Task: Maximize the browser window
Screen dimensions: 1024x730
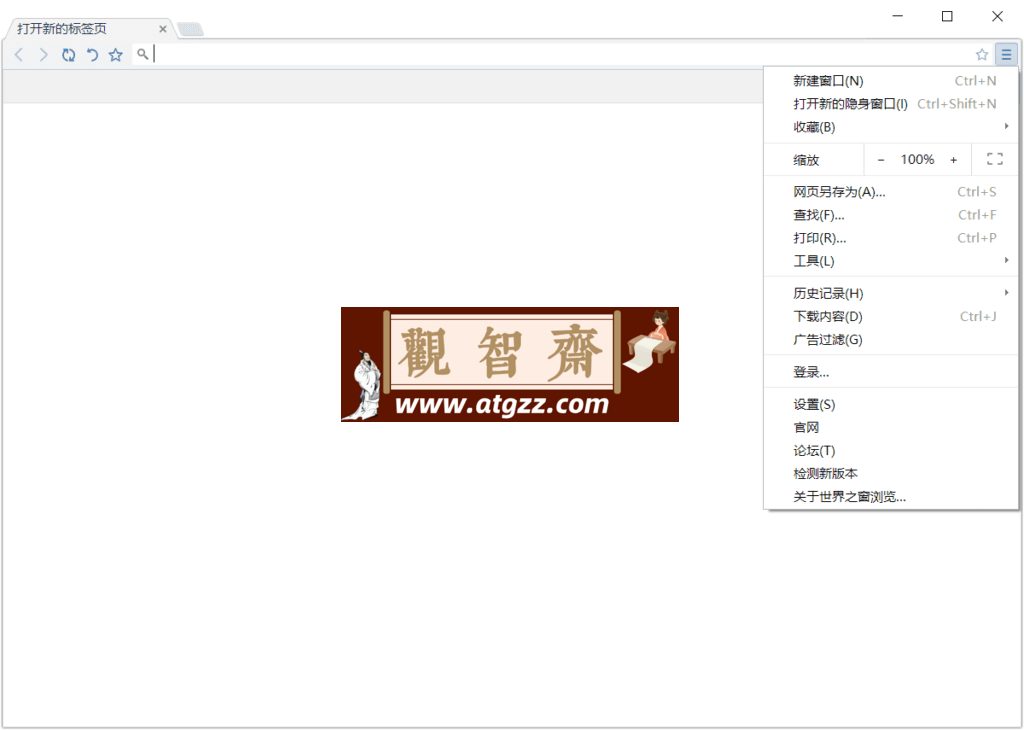Action: (947, 16)
